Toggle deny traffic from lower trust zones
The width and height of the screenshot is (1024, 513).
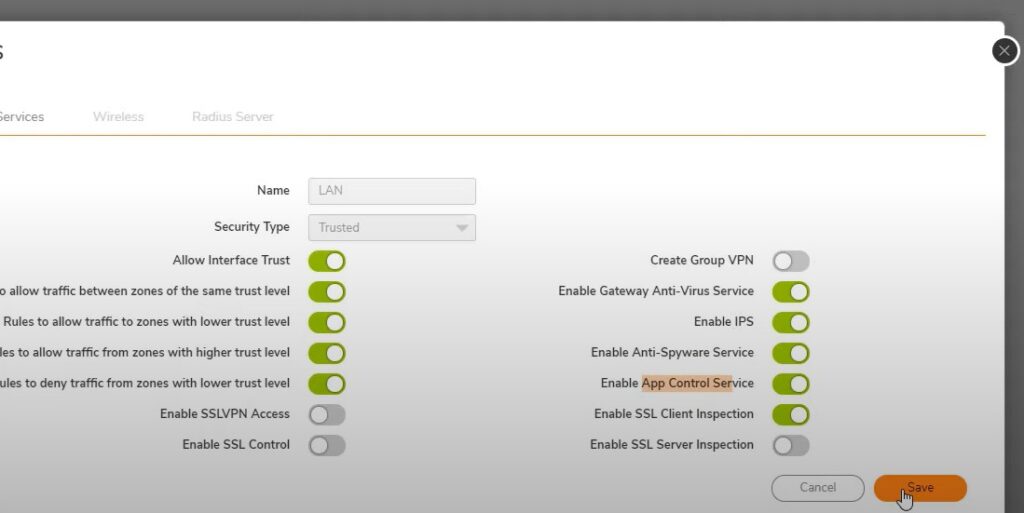(x=327, y=384)
